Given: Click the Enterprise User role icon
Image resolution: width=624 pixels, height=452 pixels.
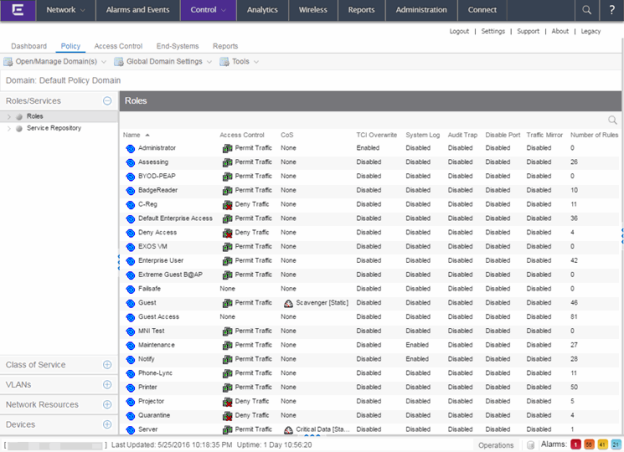Looking at the screenshot, I should 130,261.
